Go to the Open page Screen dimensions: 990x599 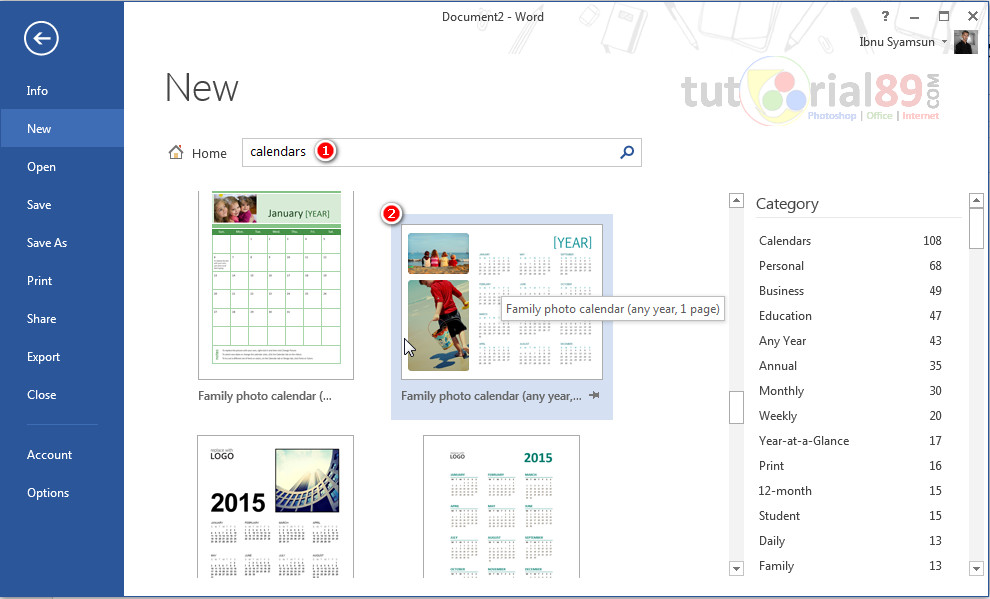[41, 167]
